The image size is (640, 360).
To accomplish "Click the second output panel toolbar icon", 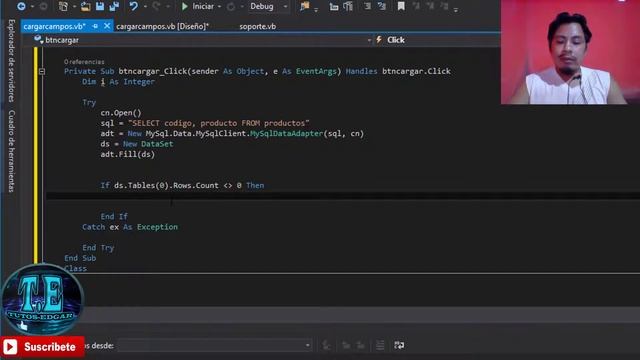I will click(346, 345).
